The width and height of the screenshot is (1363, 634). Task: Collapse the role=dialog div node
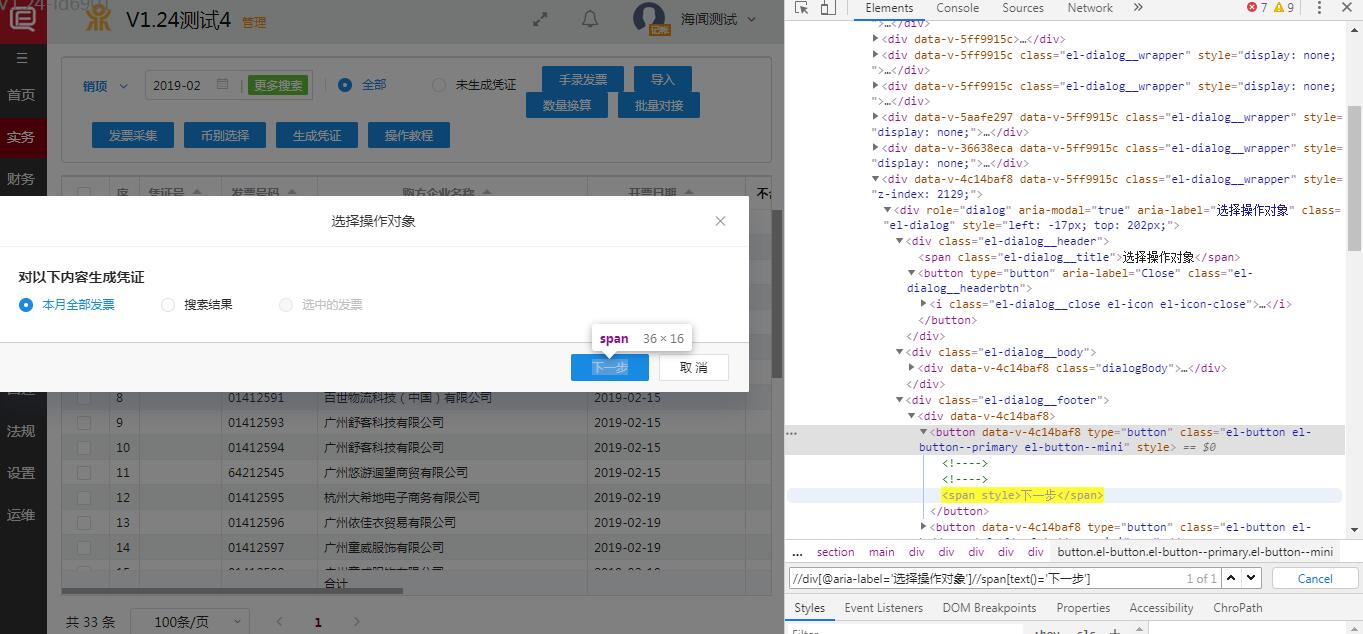coord(887,210)
